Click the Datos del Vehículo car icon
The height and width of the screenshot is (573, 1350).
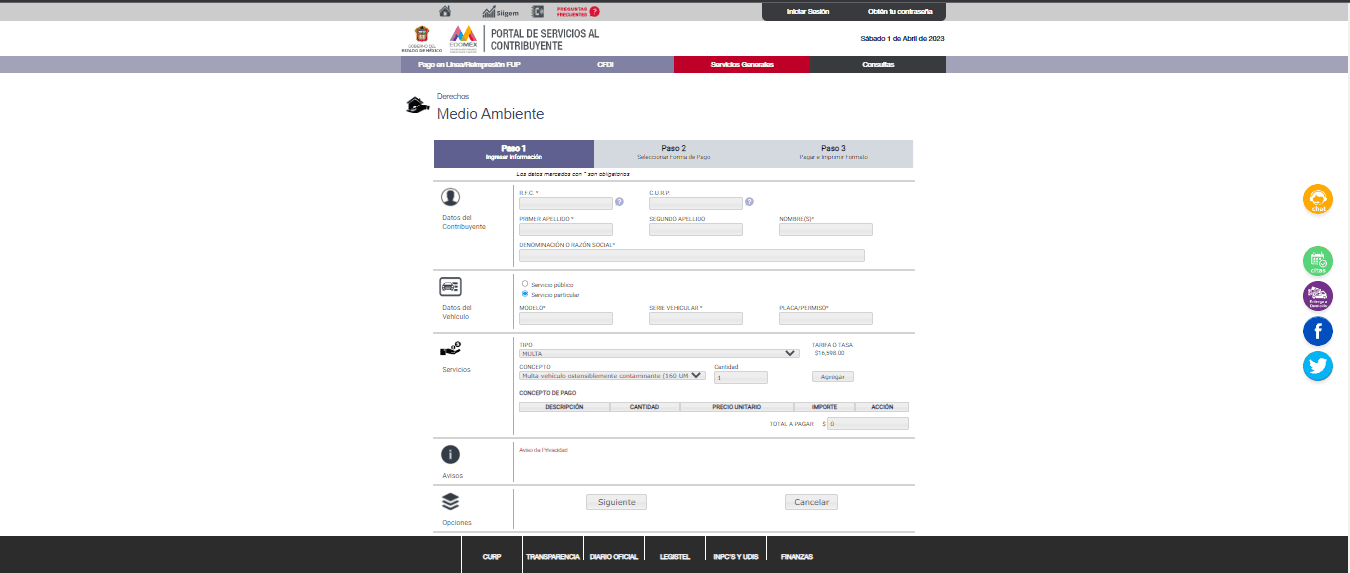click(x=450, y=287)
